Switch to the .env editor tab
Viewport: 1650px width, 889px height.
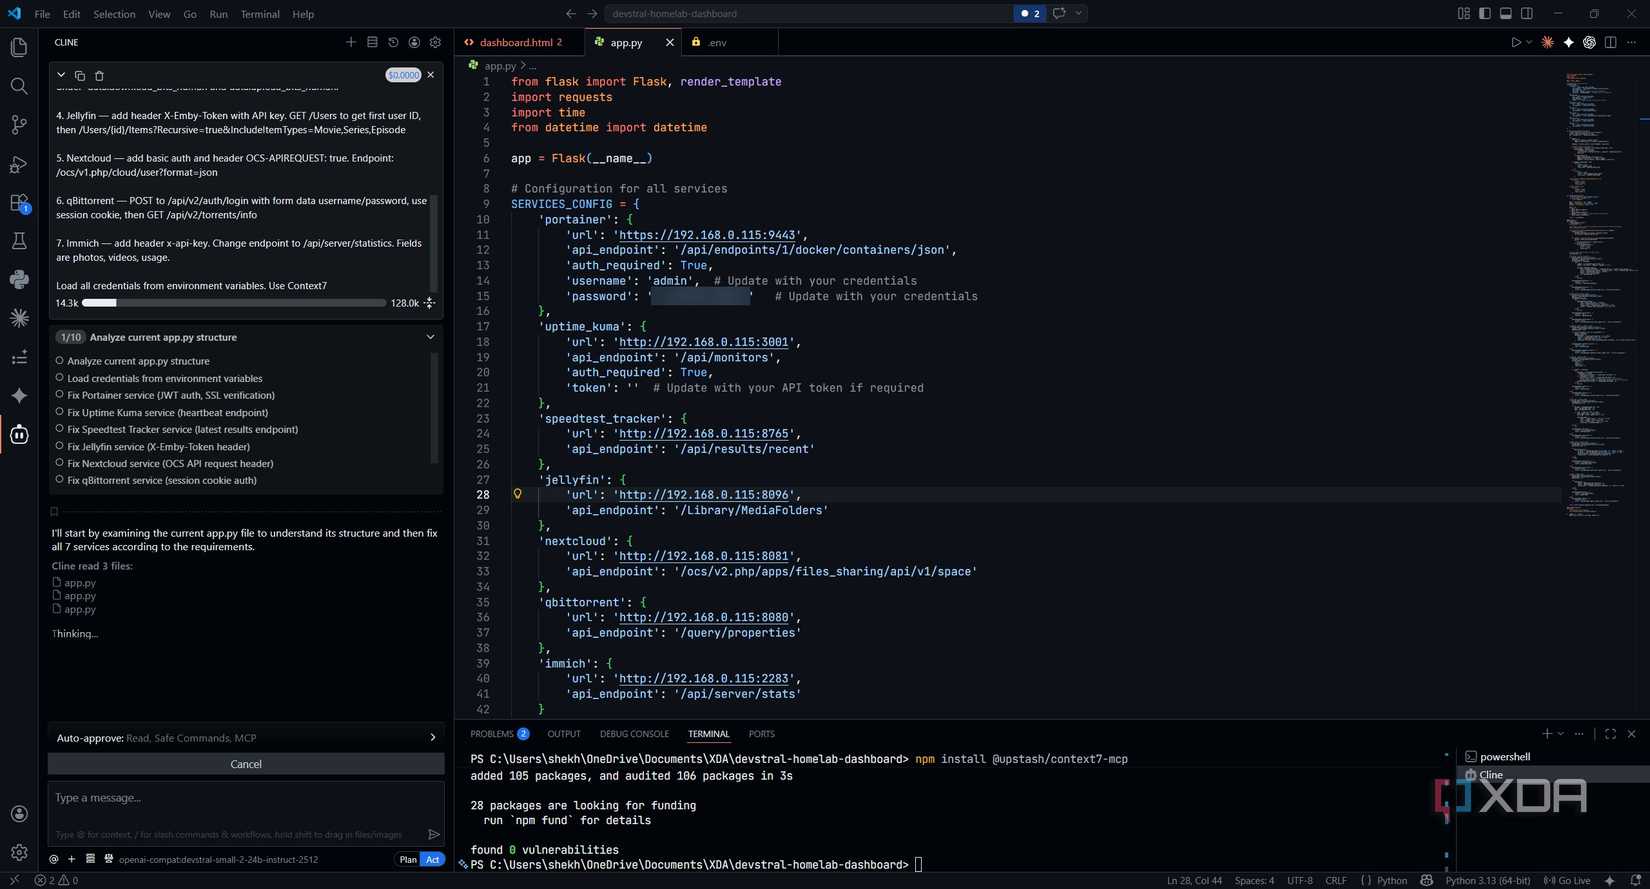click(x=717, y=42)
